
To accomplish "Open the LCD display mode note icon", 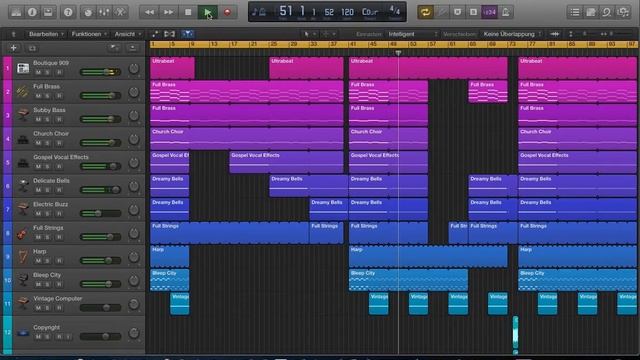I will (260, 12).
